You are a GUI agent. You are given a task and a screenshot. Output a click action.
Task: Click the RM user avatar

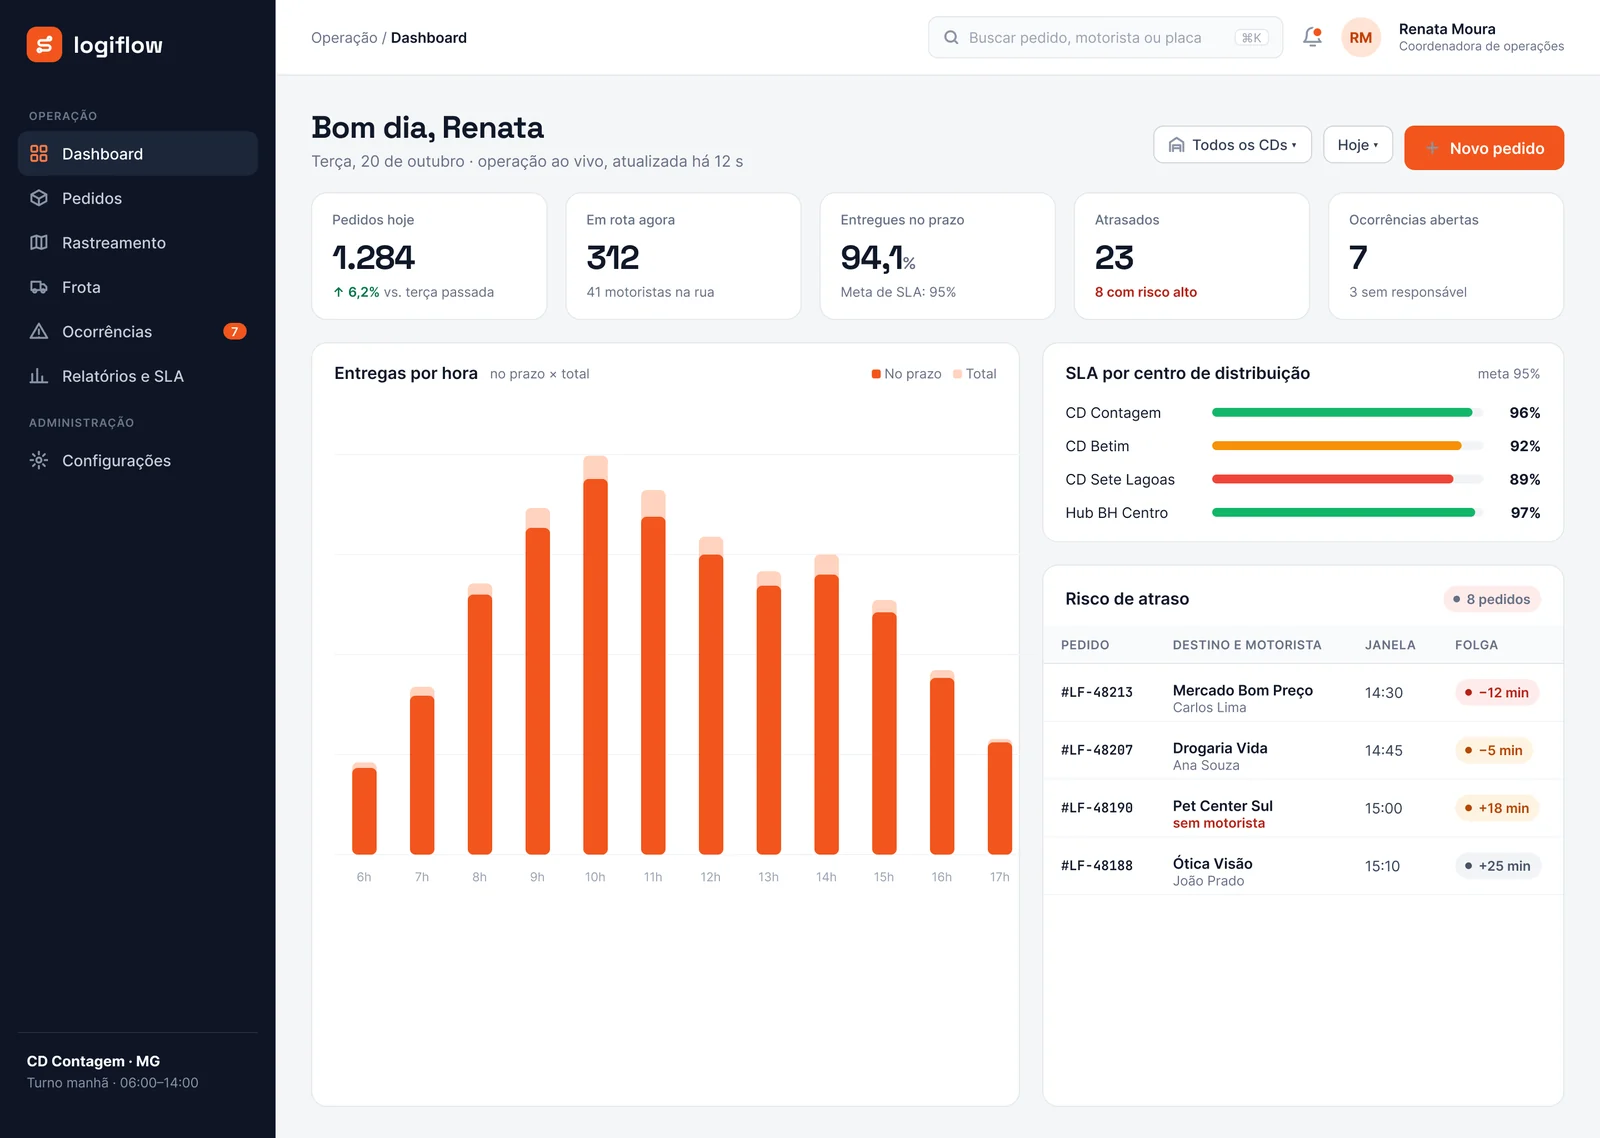(x=1360, y=37)
